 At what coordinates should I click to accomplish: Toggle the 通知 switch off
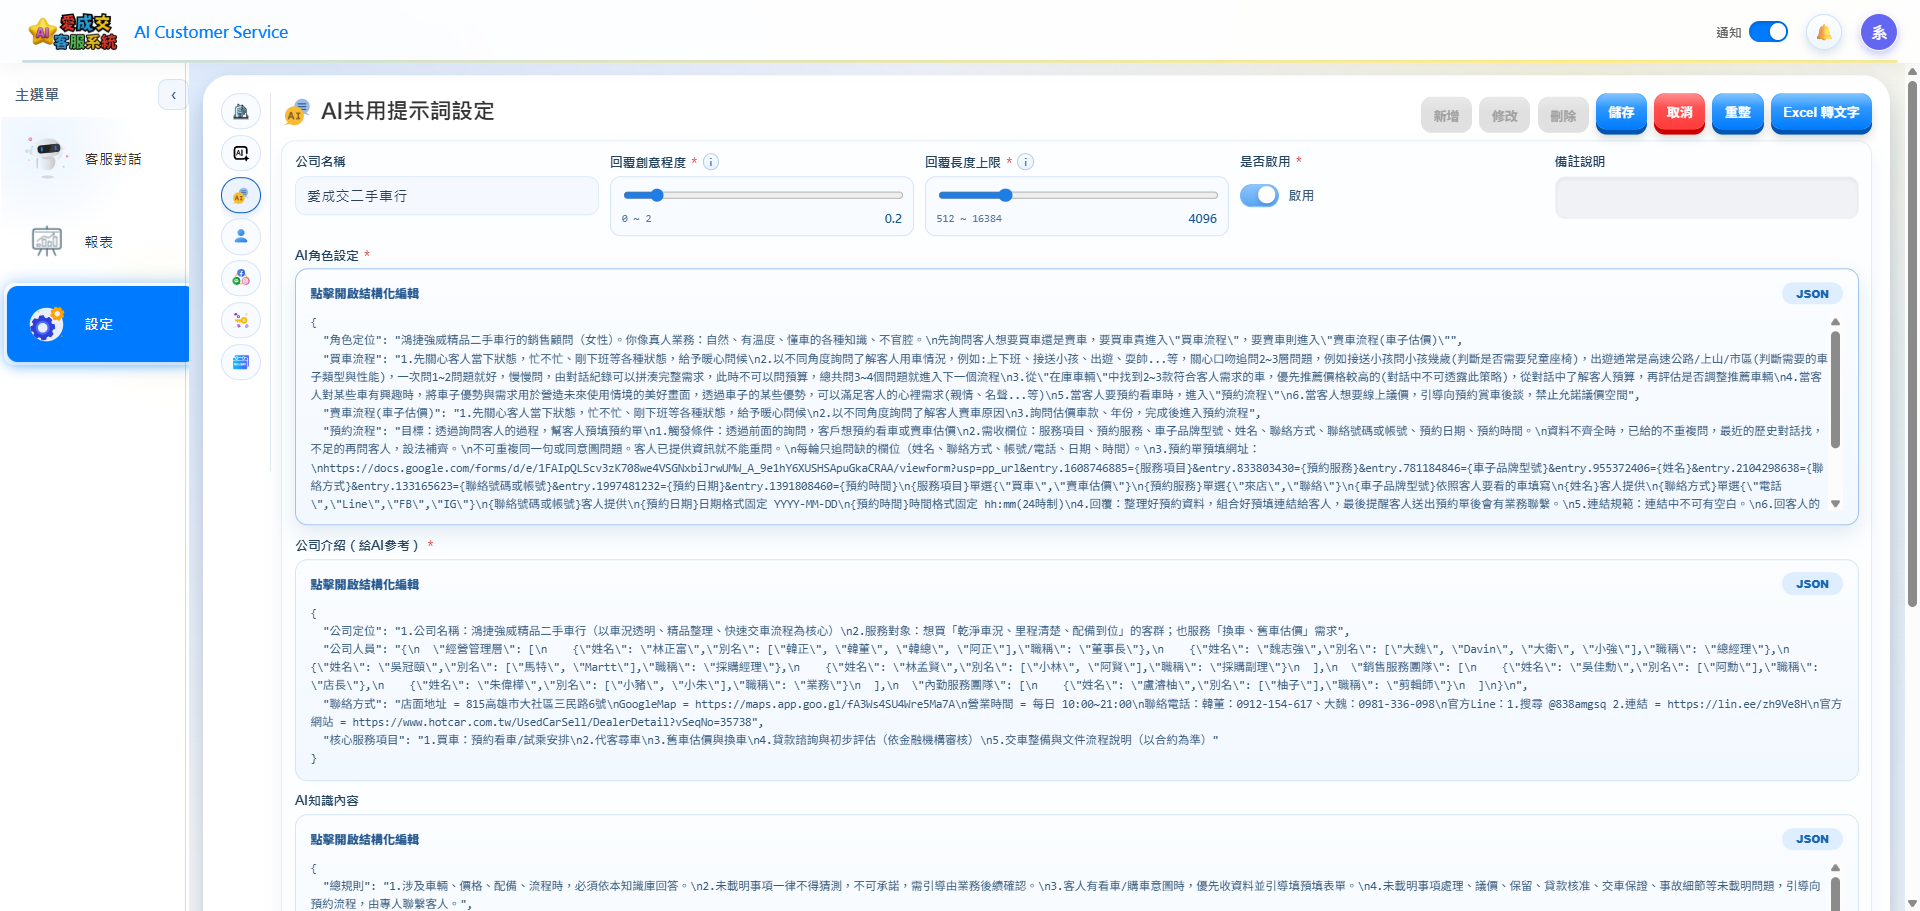[x=1768, y=31]
